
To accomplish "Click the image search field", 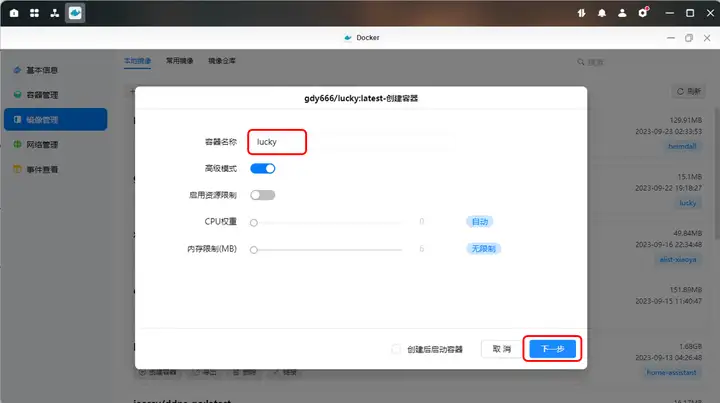I will click(x=638, y=62).
